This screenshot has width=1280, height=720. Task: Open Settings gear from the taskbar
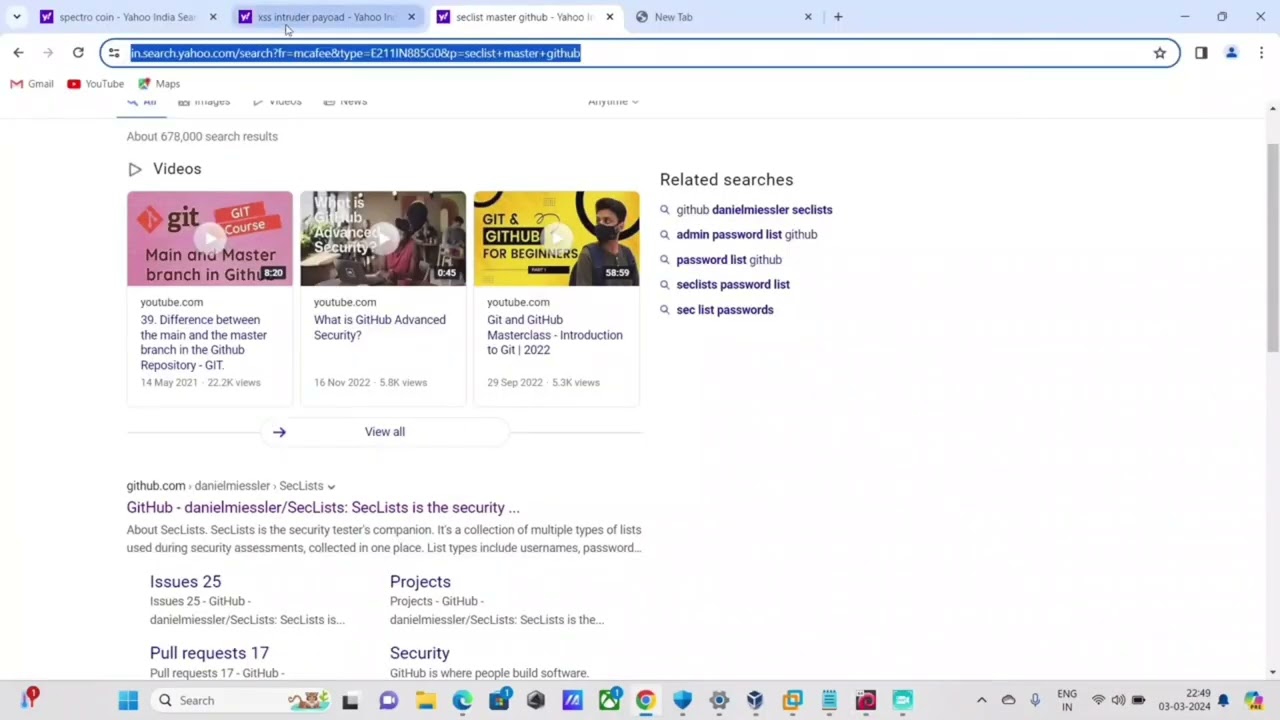[719, 701]
